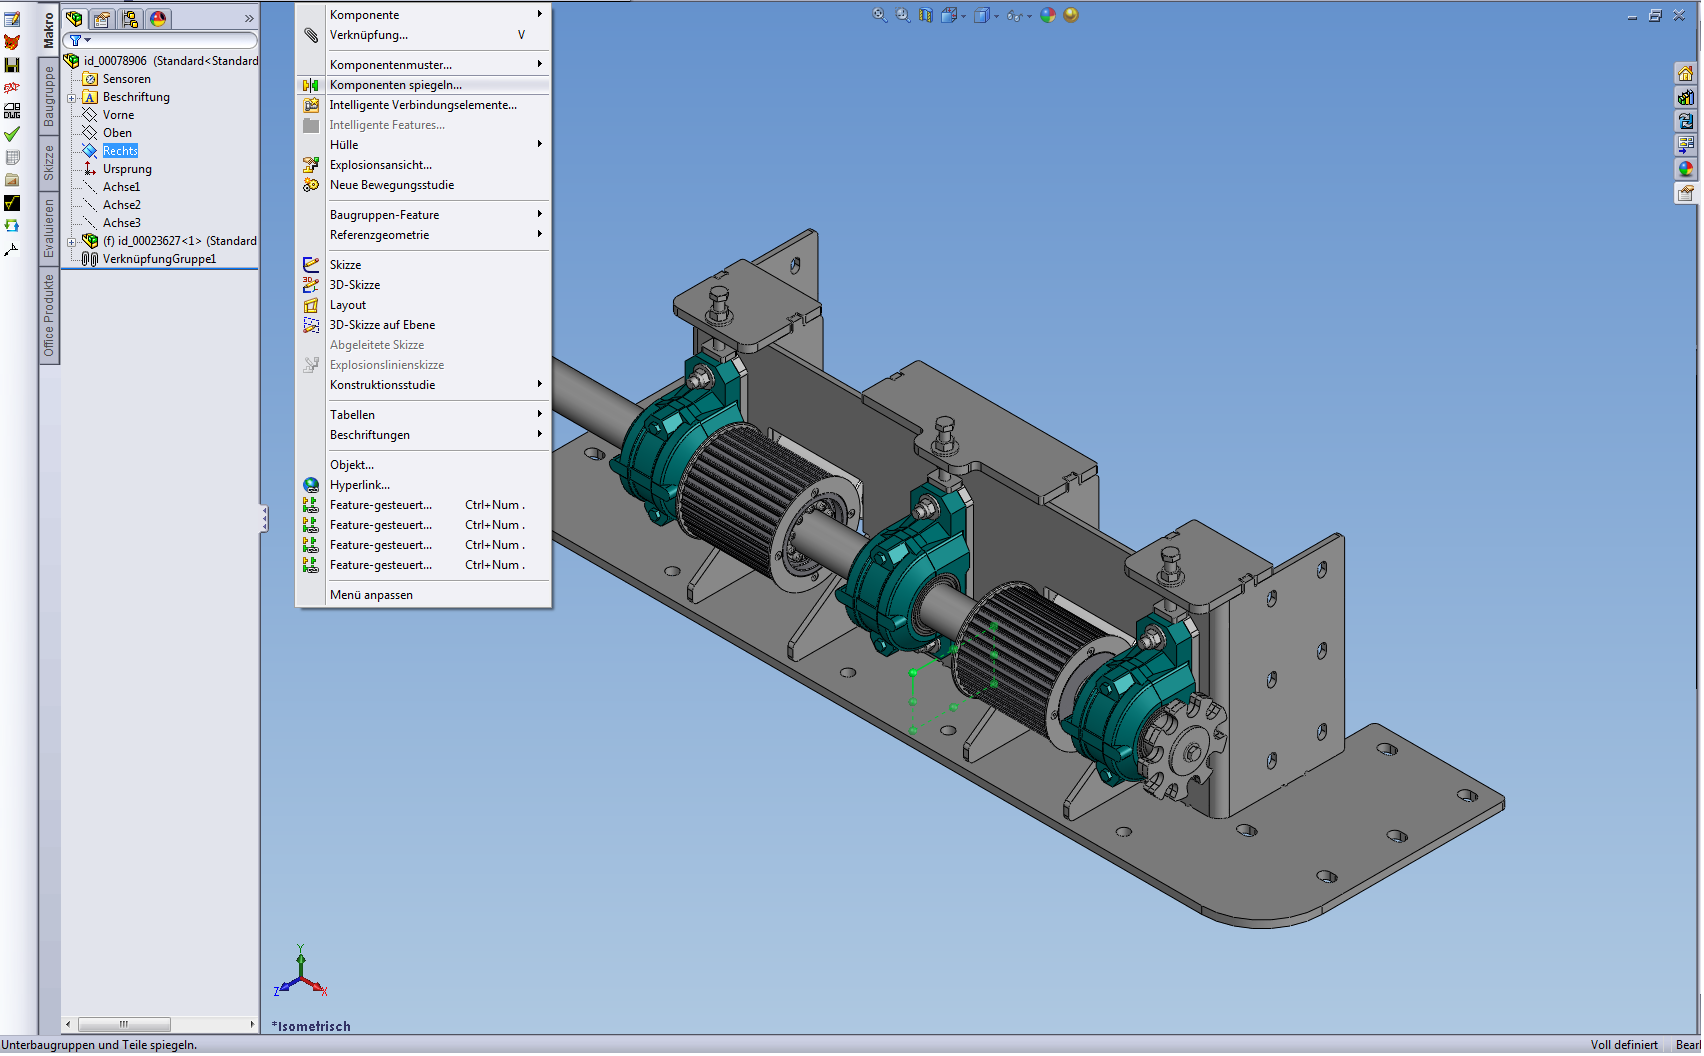This screenshot has width=1704, height=1056.
Task: Choose Komponenten spiegeln from the menu
Action: (395, 85)
